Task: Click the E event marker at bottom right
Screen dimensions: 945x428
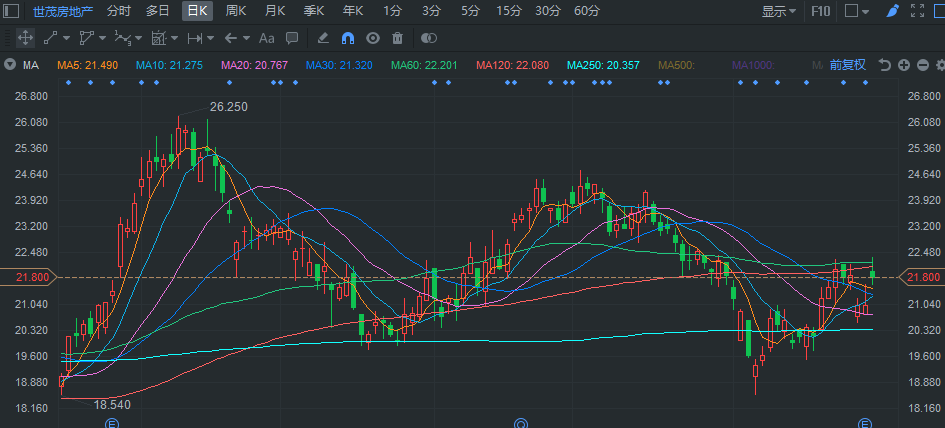Action: 865,423
